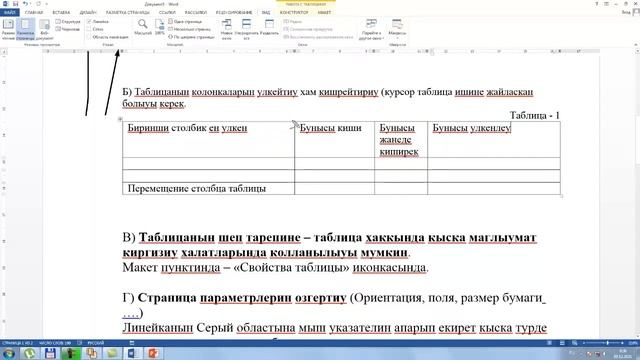Save document from Quick Access Toolbar
The width and height of the screenshot is (640, 360).
point(15,4)
